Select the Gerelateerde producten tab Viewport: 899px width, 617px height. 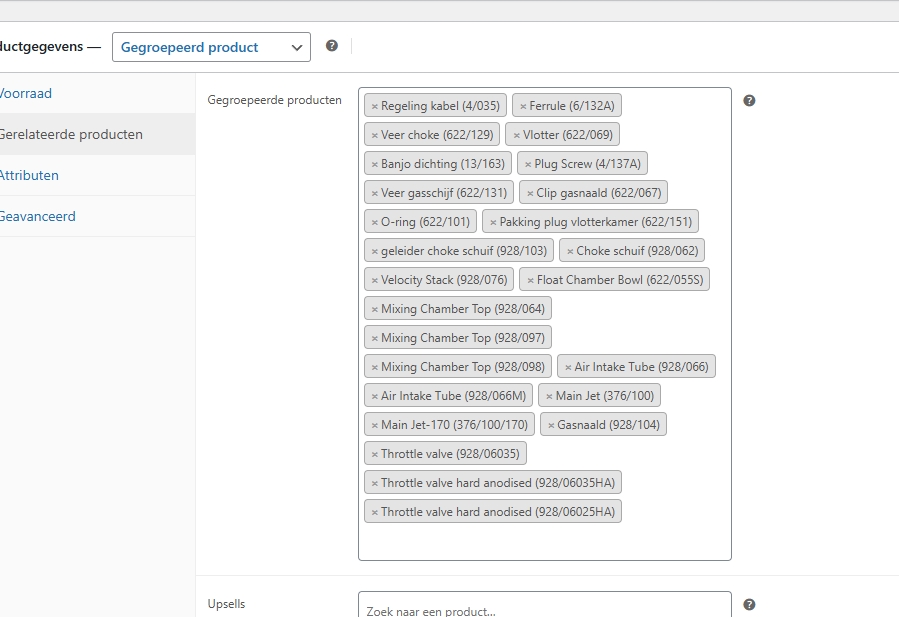(x=70, y=134)
